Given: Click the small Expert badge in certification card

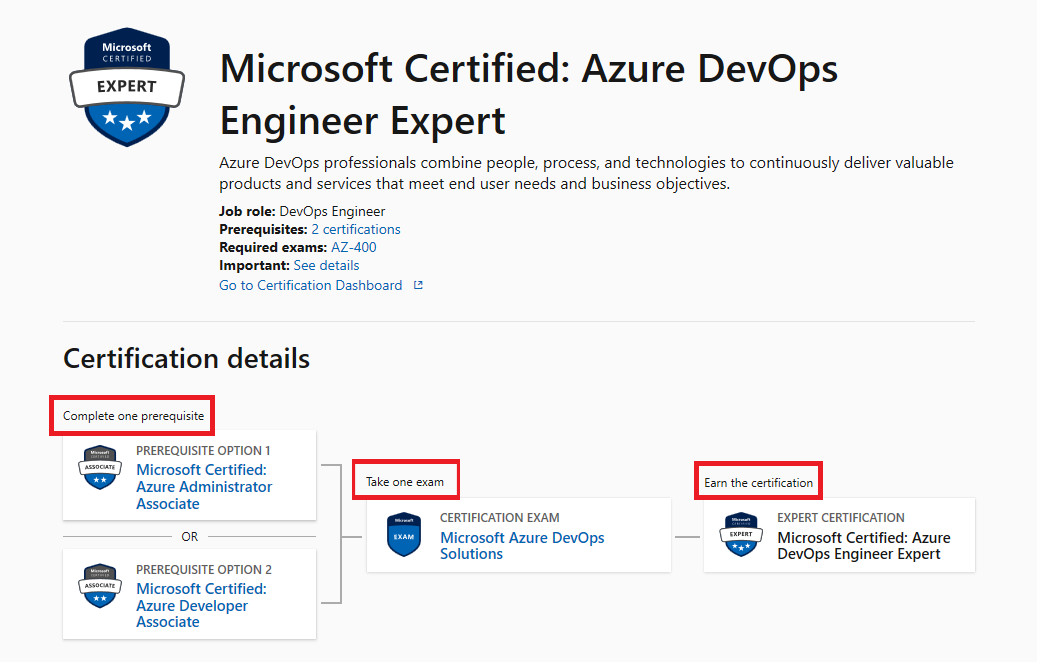Looking at the screenshot, I should (x=741, y=534).
